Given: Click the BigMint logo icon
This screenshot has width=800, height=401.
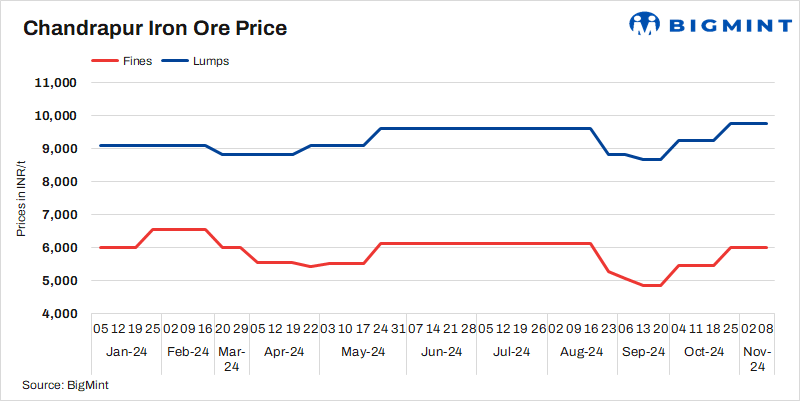Looking at the screenshot, I should [x=646, y=24].
